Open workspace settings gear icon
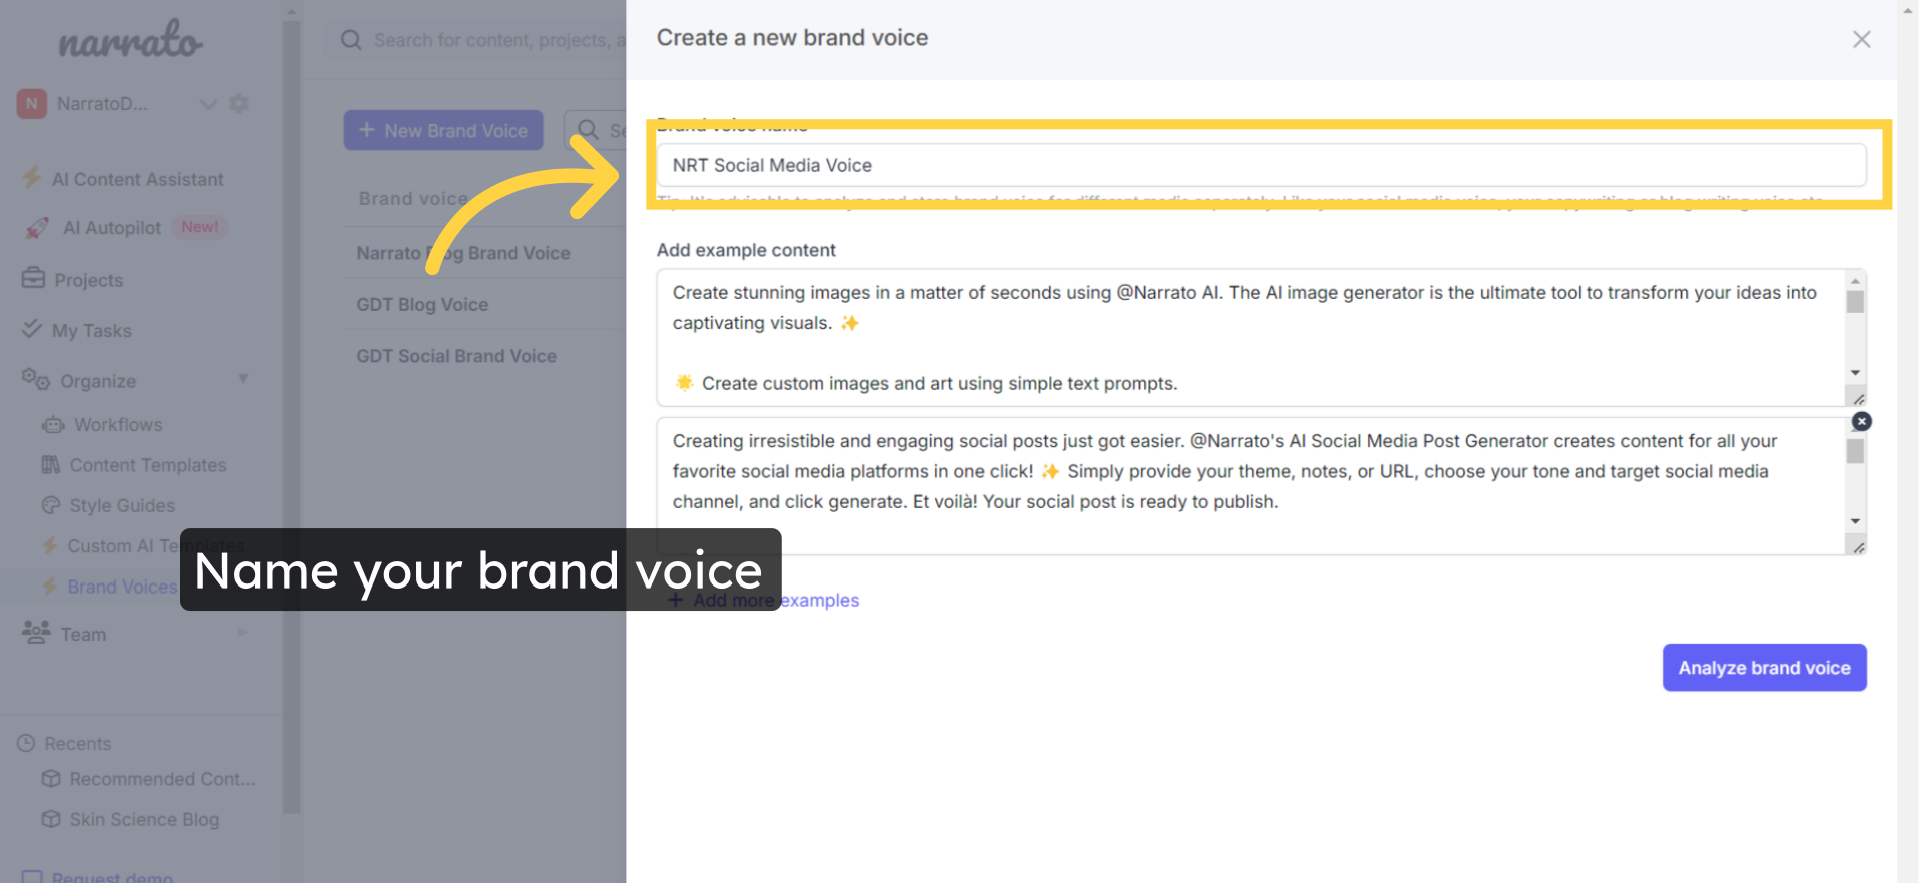Image resolution: width=1920 pixels, height=883 pixels. tap(239, 103)
